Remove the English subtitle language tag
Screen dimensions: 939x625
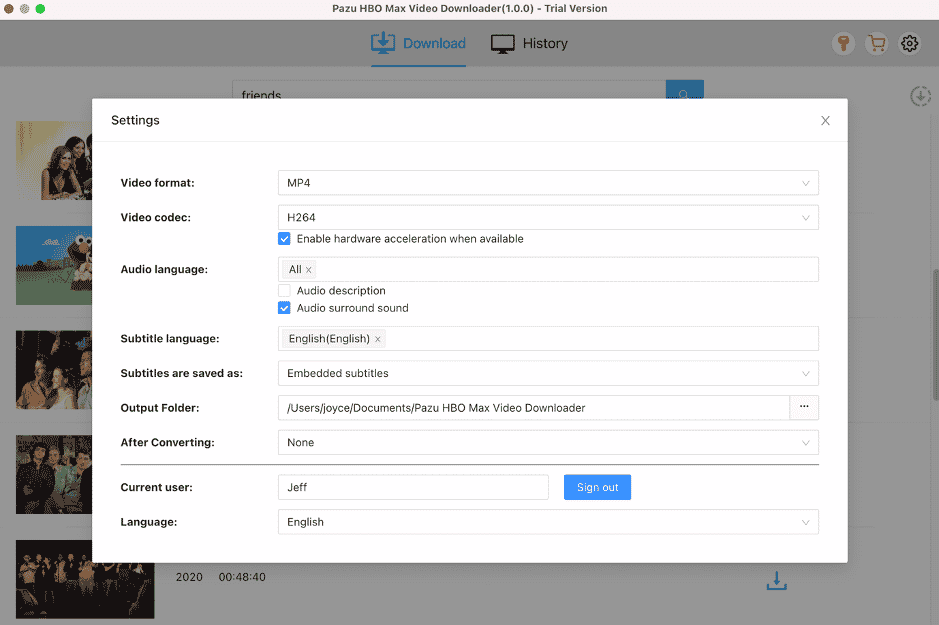(x=377, y=338)
